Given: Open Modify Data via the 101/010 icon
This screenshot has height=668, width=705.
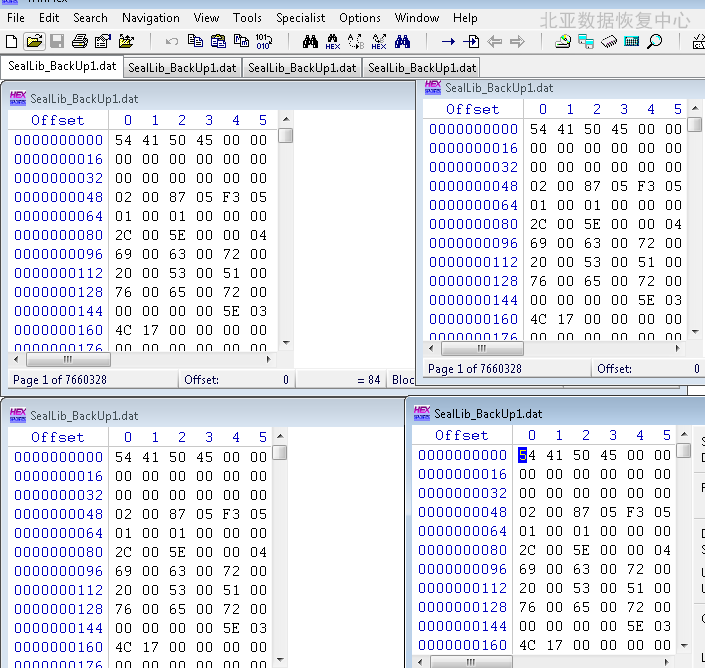Looking at the screenshot, I should coord(264,41).
